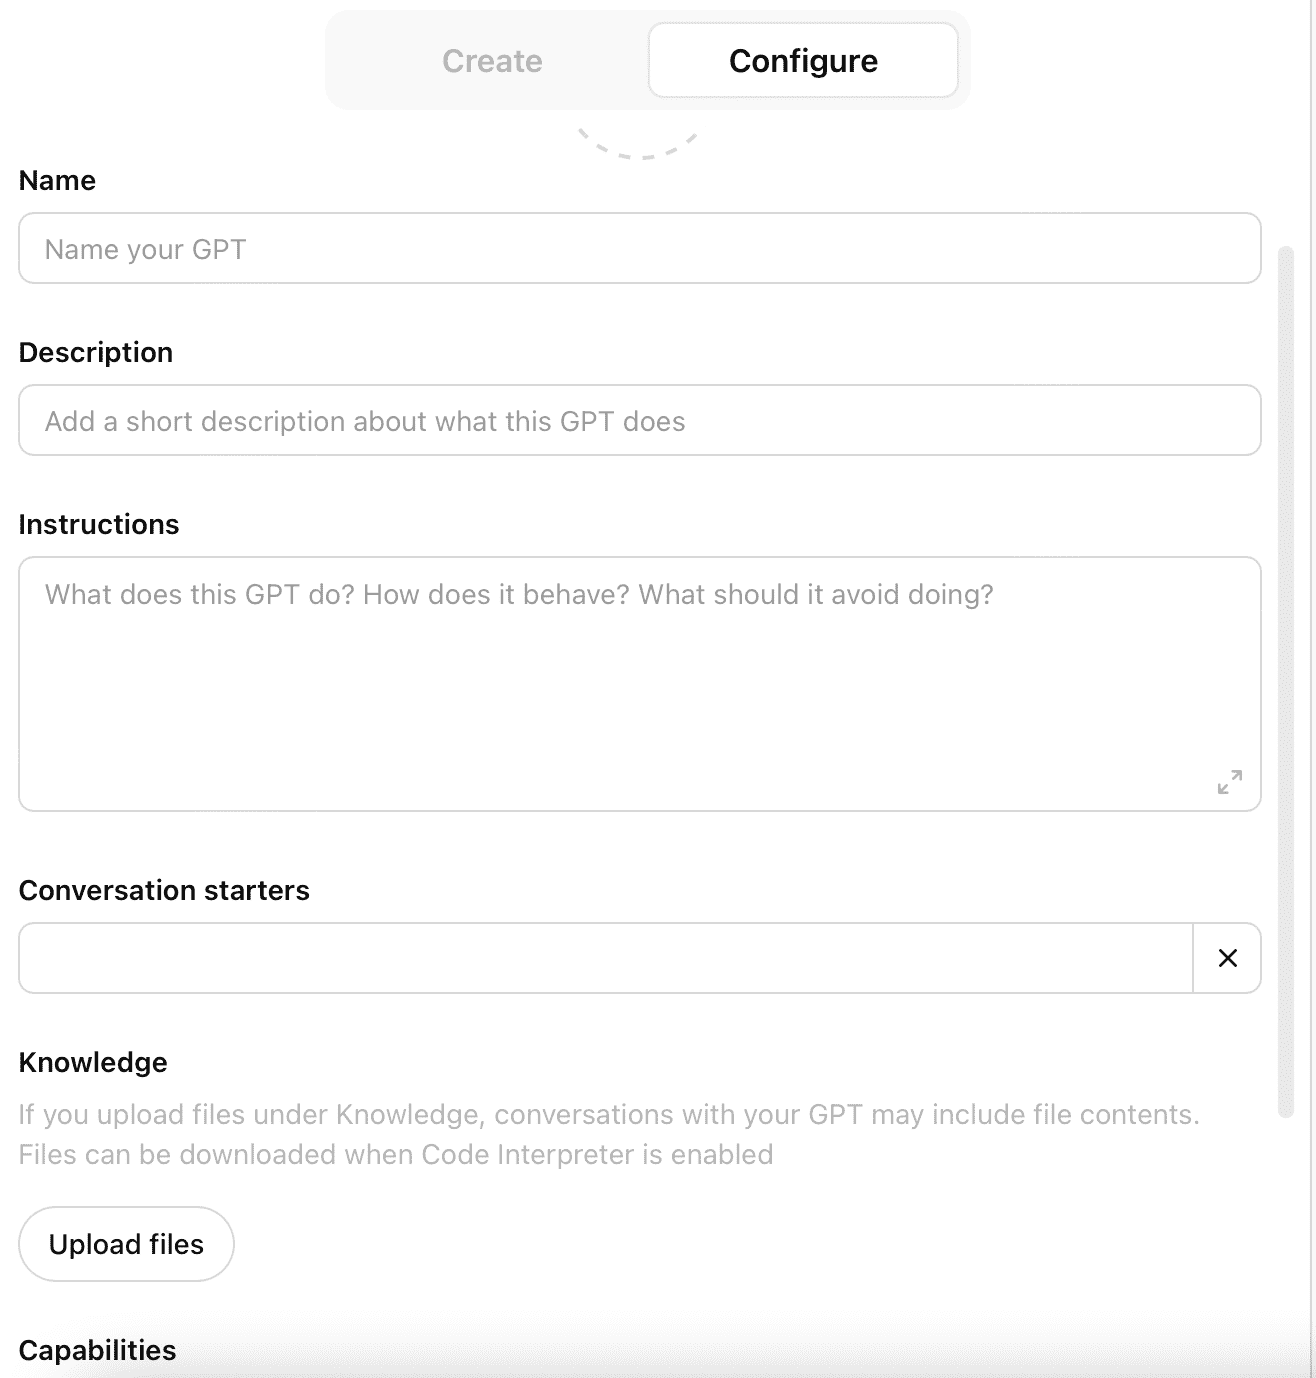Click the Conversation starters label
Viewport: 1316px width, 1378px height.
click(164, 889)
